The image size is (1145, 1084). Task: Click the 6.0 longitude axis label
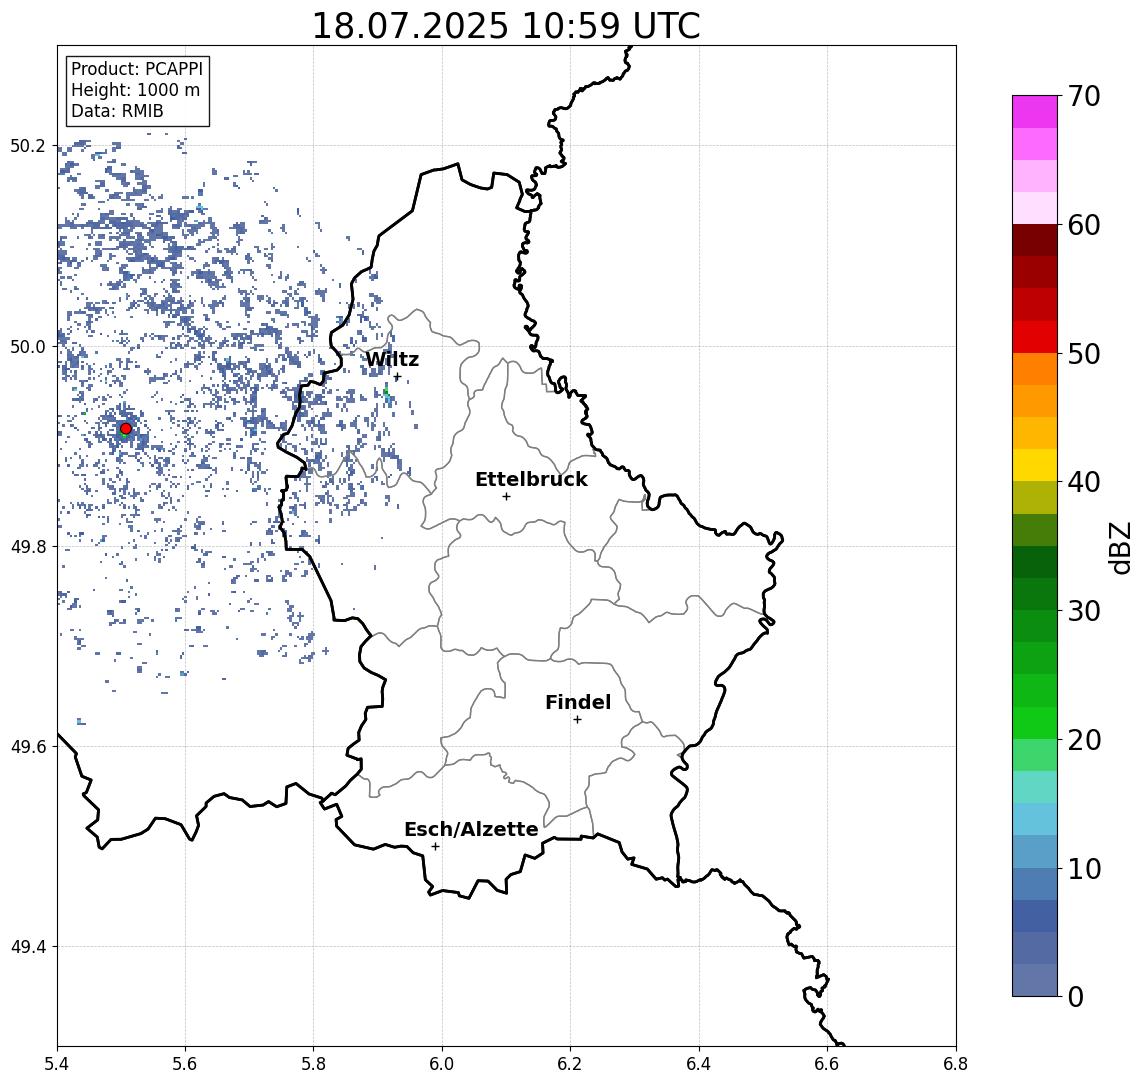tap(443, 1064)
